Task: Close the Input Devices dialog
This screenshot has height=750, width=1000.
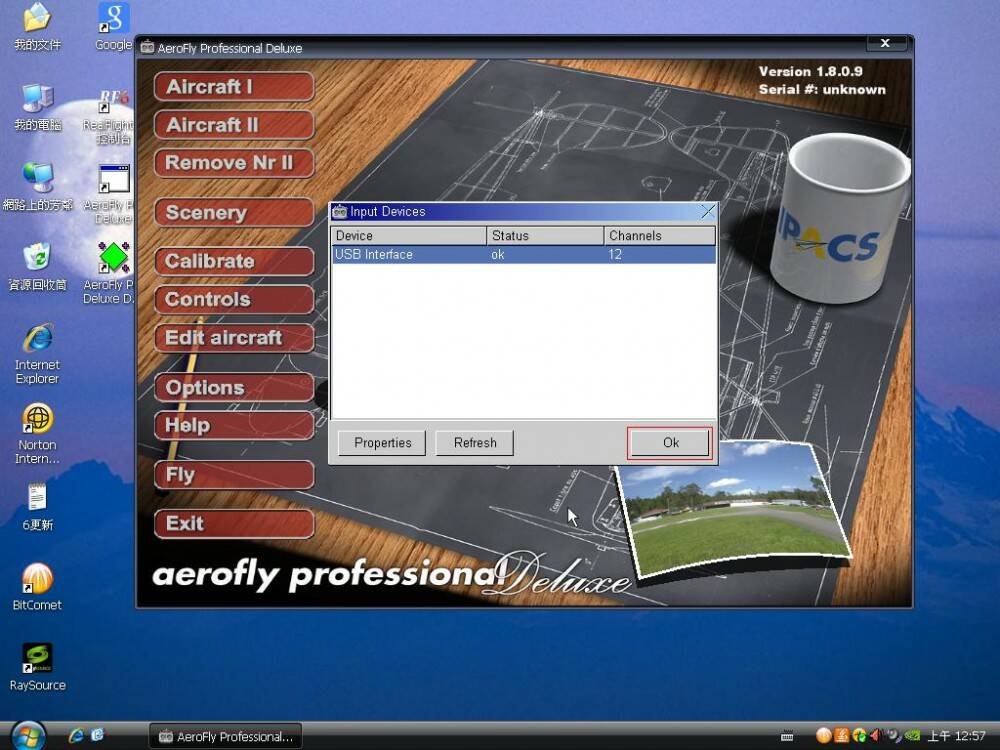Action: coord(708,212)
